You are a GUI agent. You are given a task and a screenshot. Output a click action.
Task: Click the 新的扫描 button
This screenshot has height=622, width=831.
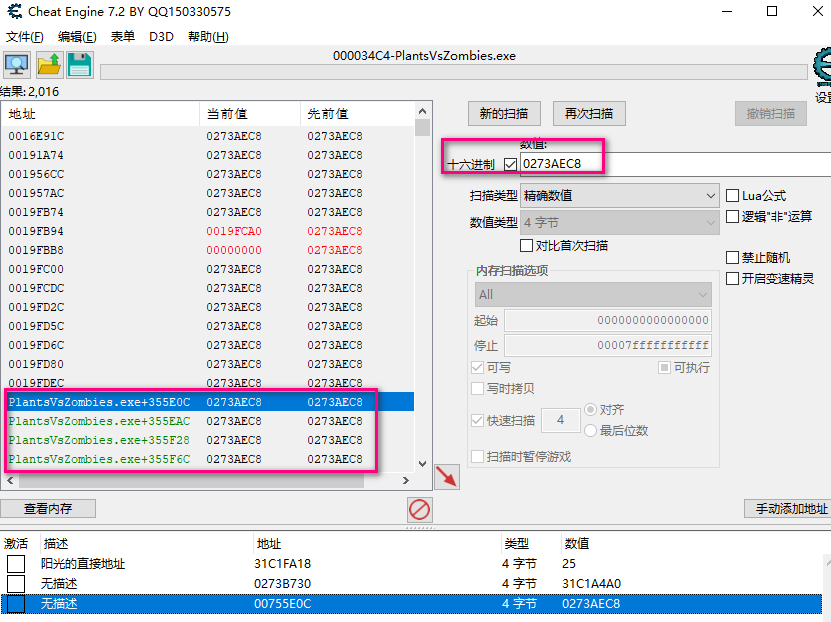[x=504, y=113]
